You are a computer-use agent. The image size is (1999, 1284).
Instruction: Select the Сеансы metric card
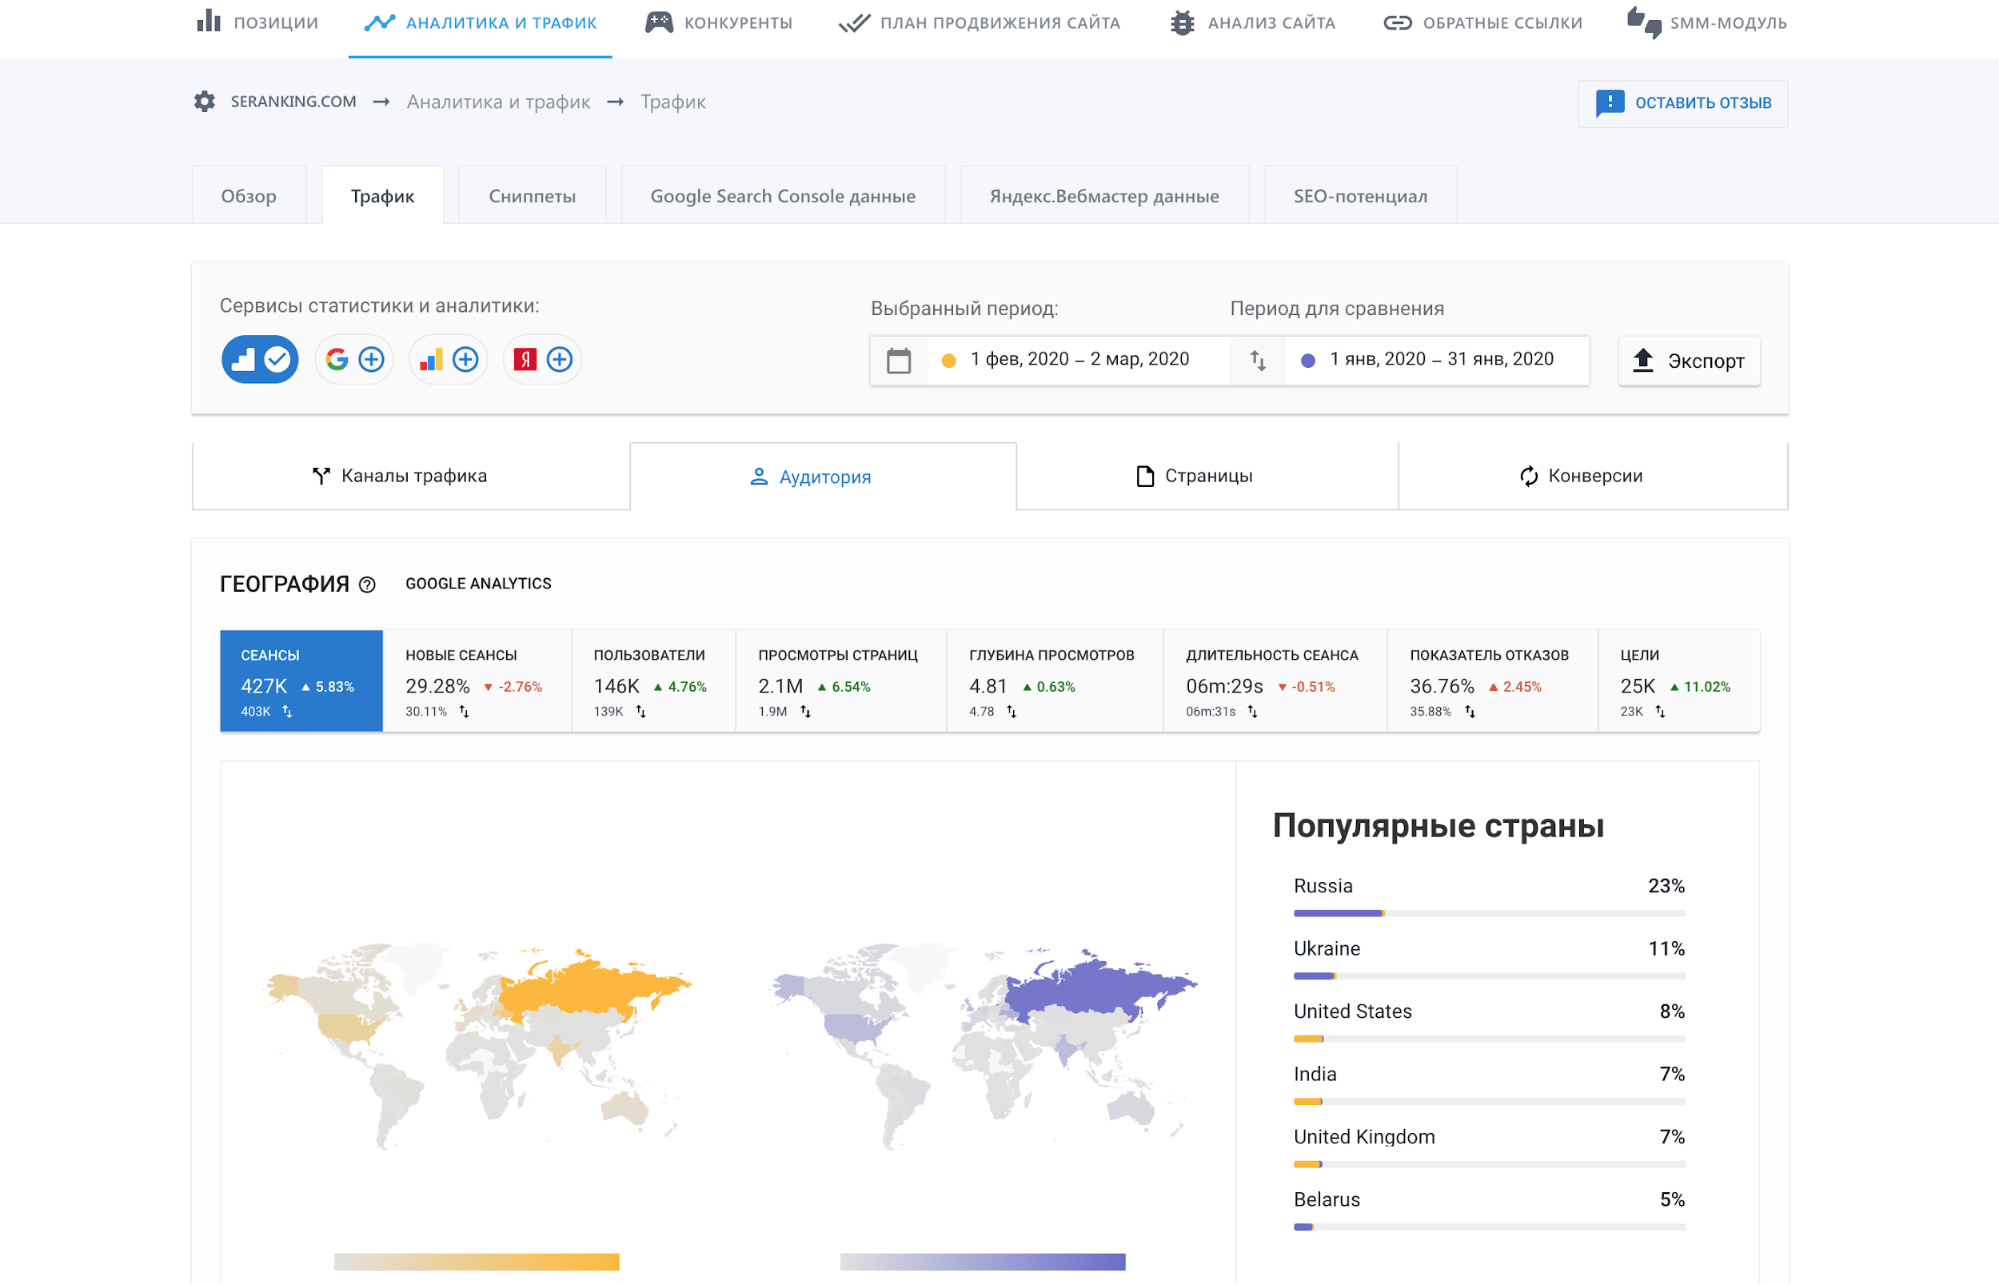click(x=301, y=681)
